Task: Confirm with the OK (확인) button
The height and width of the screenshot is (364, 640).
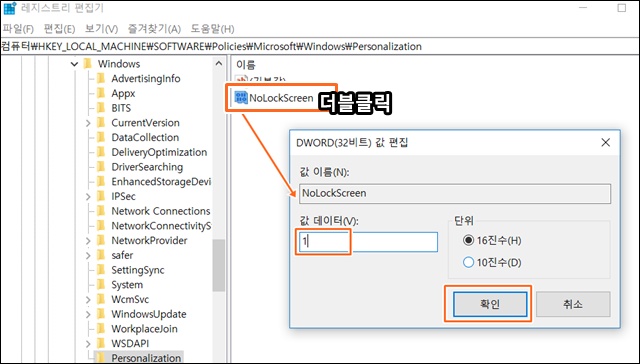Action: pos(490,304)
